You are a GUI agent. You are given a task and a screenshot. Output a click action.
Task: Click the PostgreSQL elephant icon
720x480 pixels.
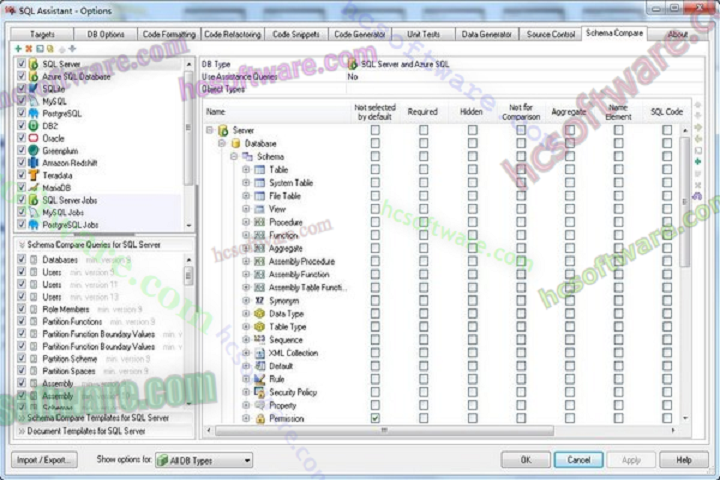pos(34,113)
